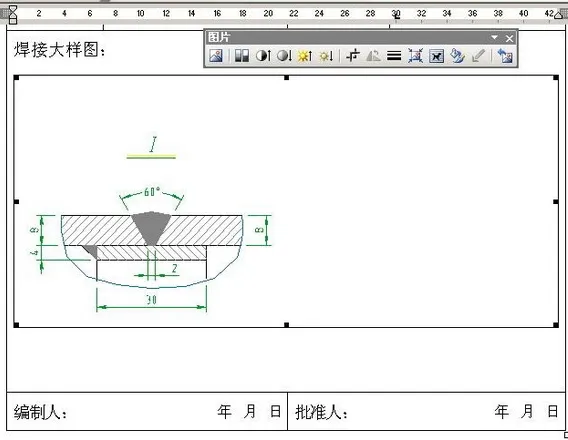Decrease picture brightness with dim sun icon
The width and height of the screenshot is (568, 440).
[x=326, y=56]
